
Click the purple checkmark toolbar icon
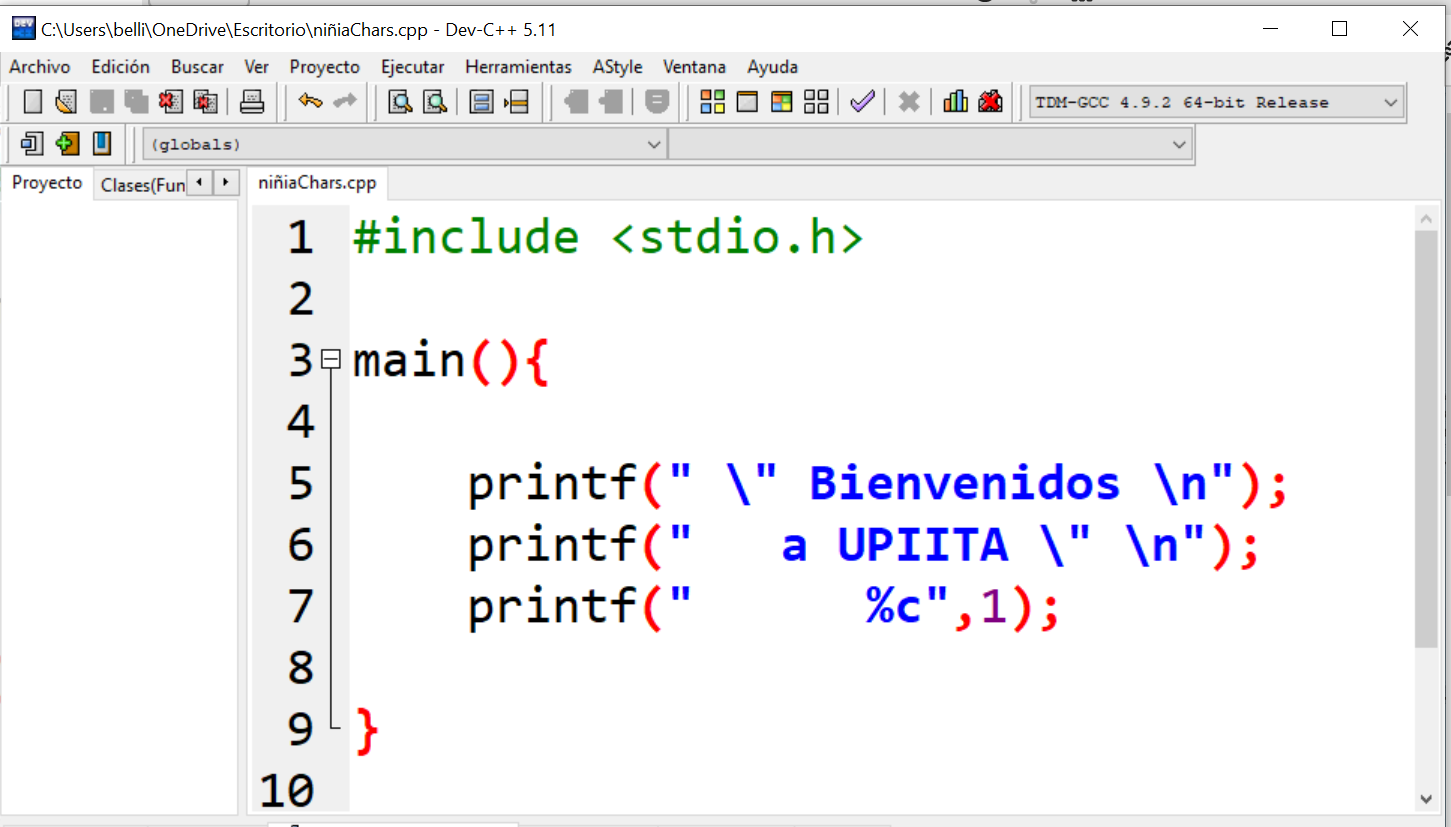click(862, 102)
